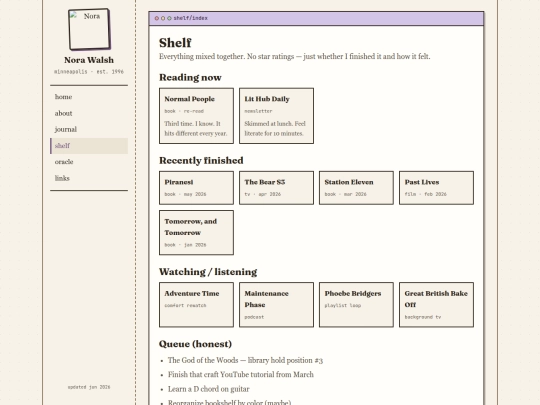Click The God of the Woods item
Viewport: 540px width, 405px height.
pos(245,360)
